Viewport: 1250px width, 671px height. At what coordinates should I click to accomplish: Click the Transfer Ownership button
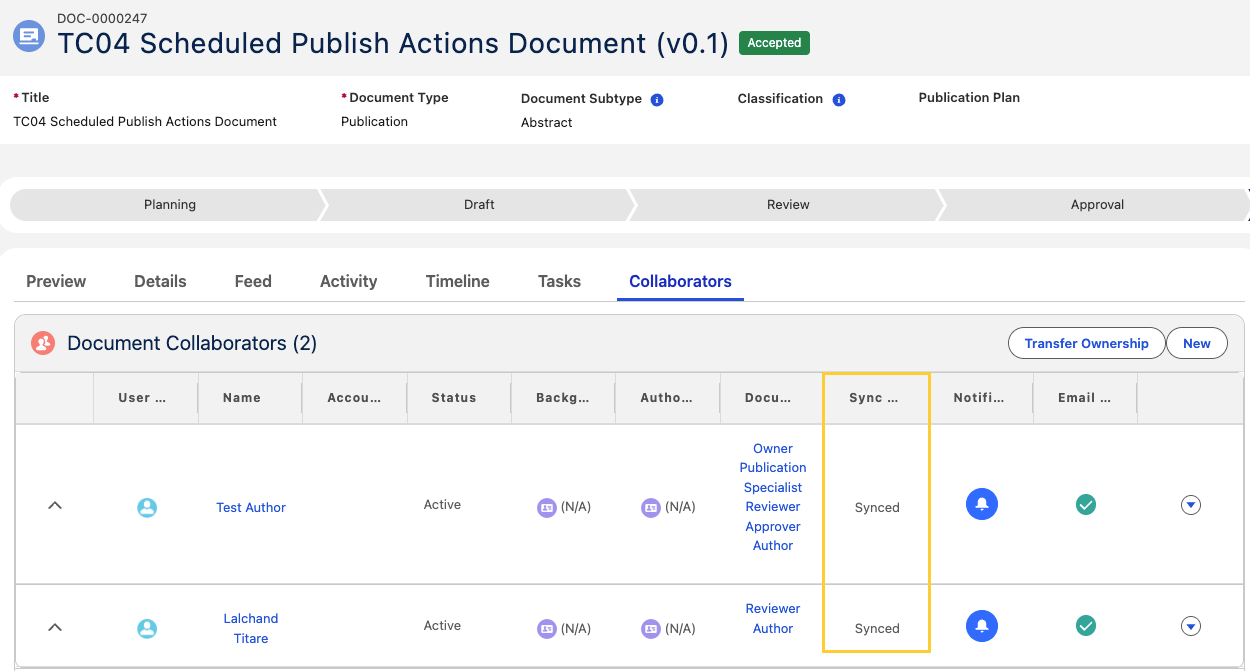pyautogui.click(x=1086, y=343)
